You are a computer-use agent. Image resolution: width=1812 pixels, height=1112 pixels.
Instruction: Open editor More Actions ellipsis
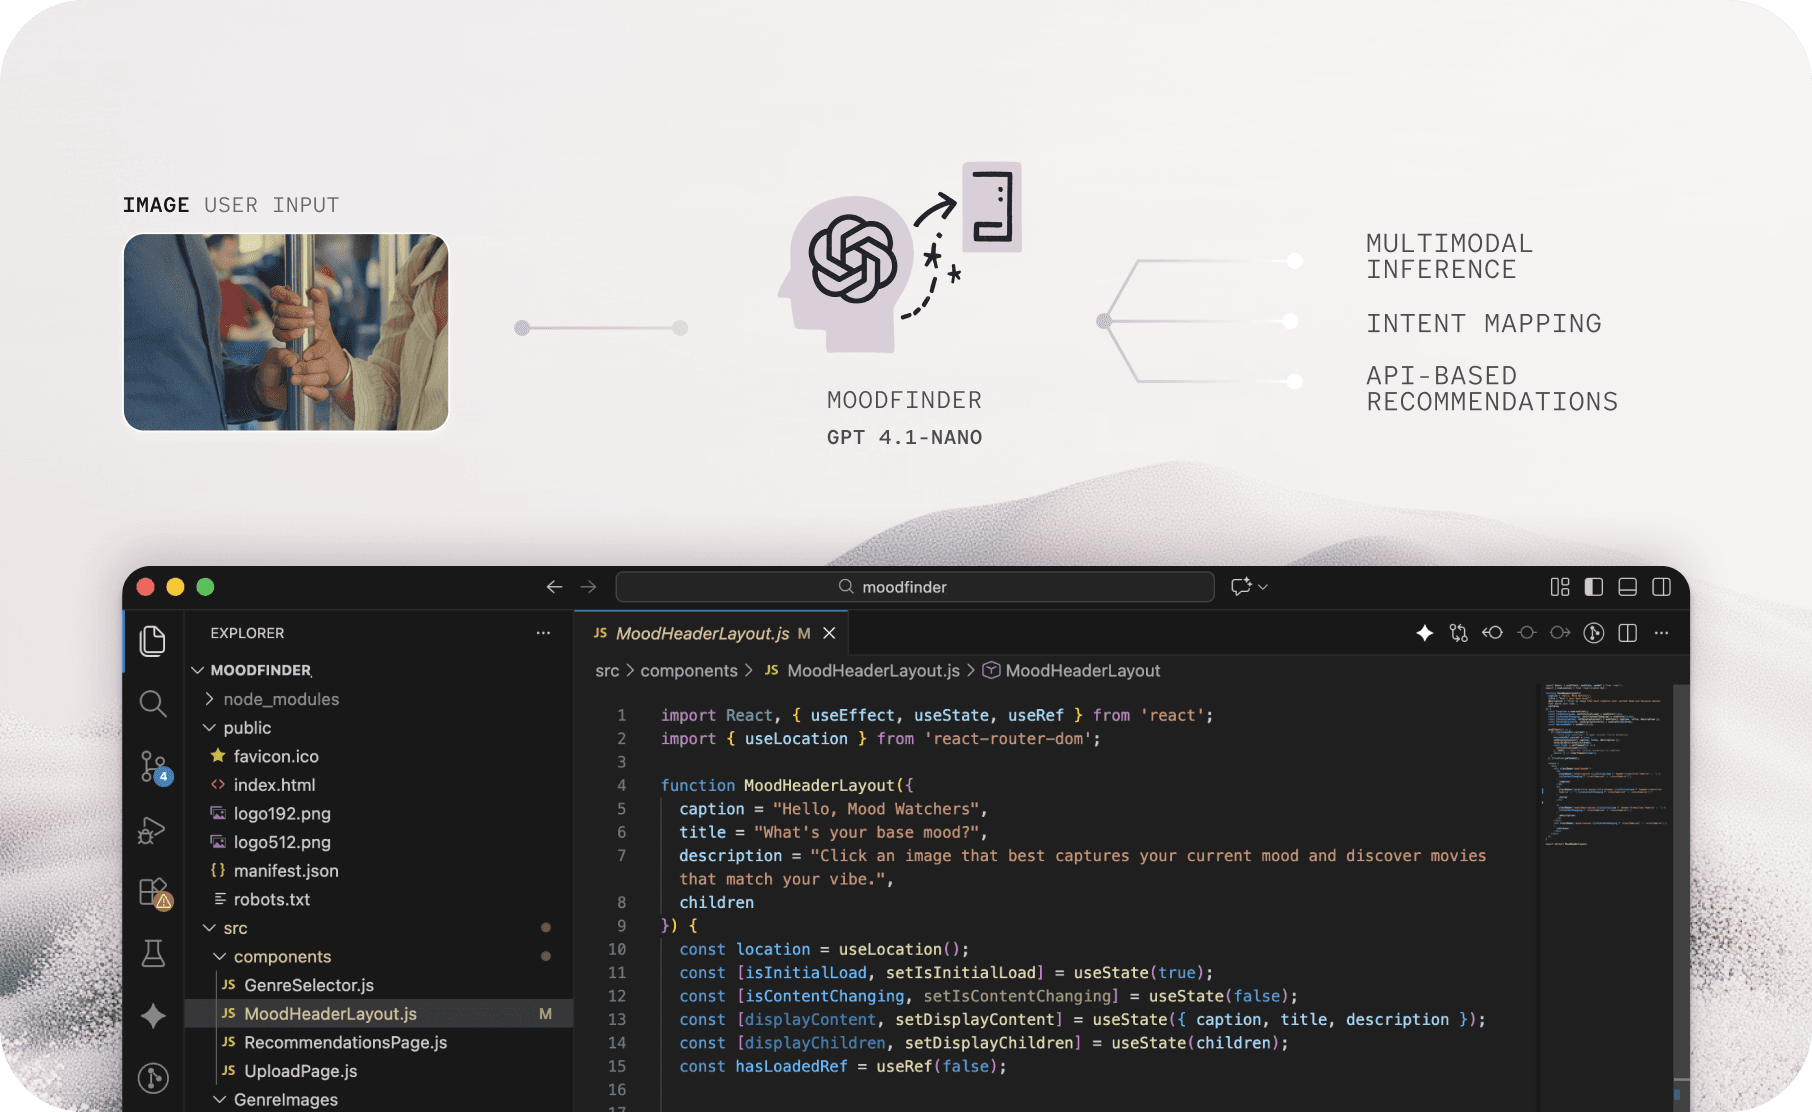coord(1662,633)
